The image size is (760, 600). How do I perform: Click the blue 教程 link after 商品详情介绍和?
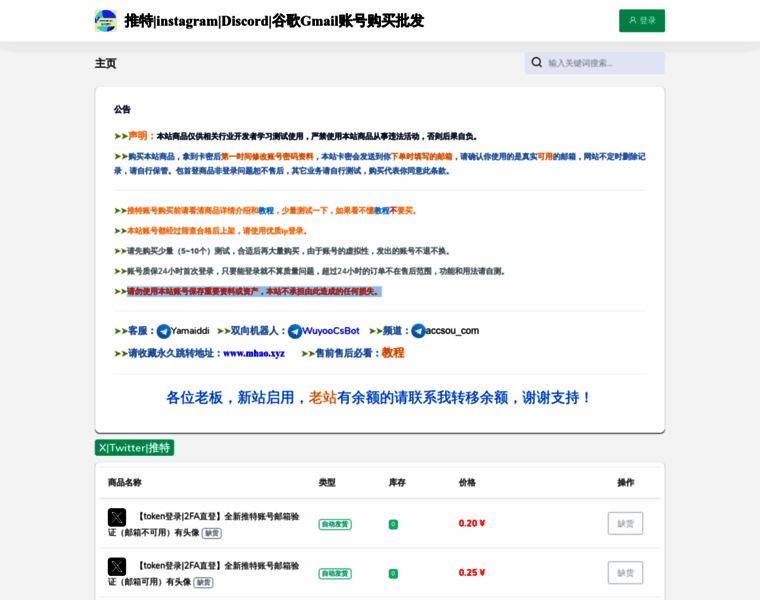[266, 211]
